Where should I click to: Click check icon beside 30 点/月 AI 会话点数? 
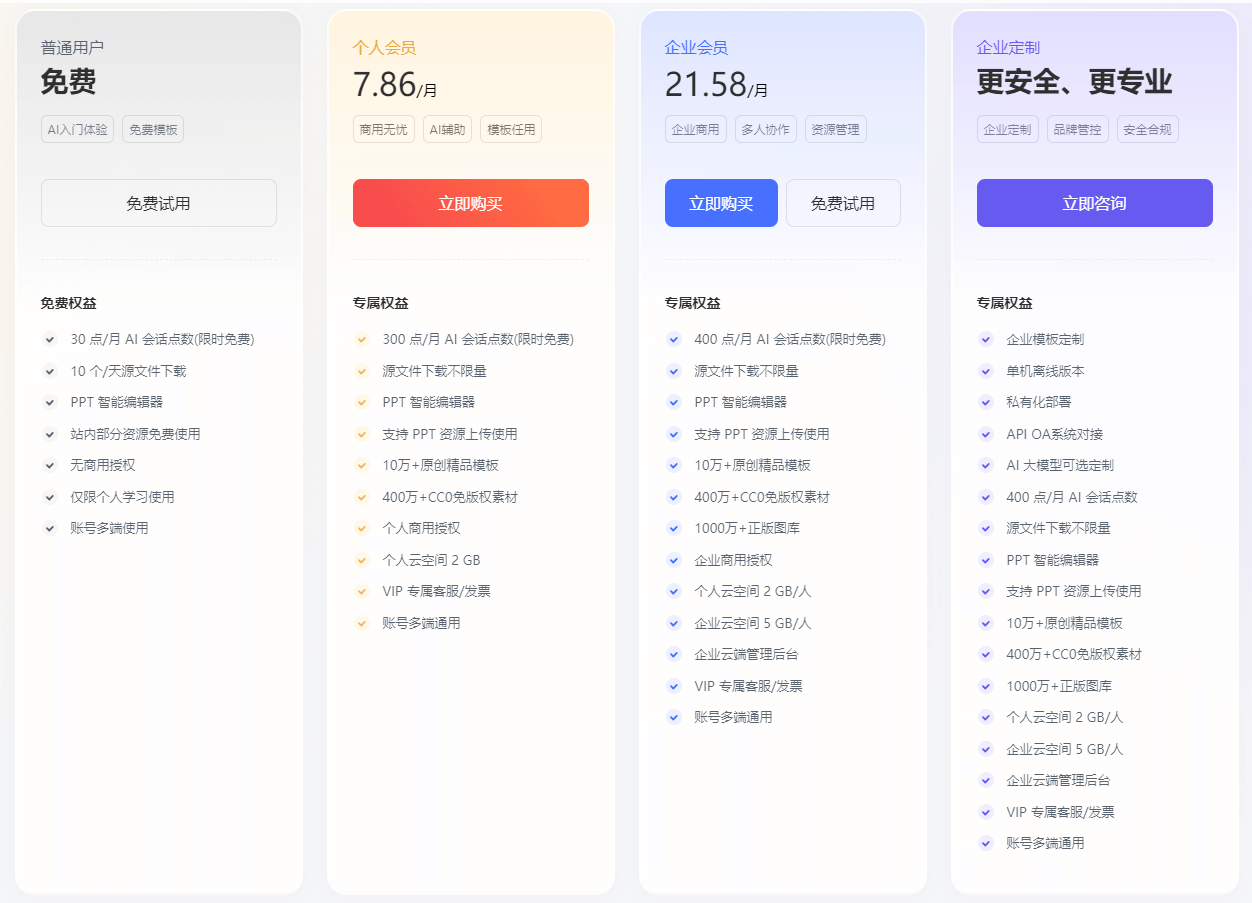tap(50, 339)
